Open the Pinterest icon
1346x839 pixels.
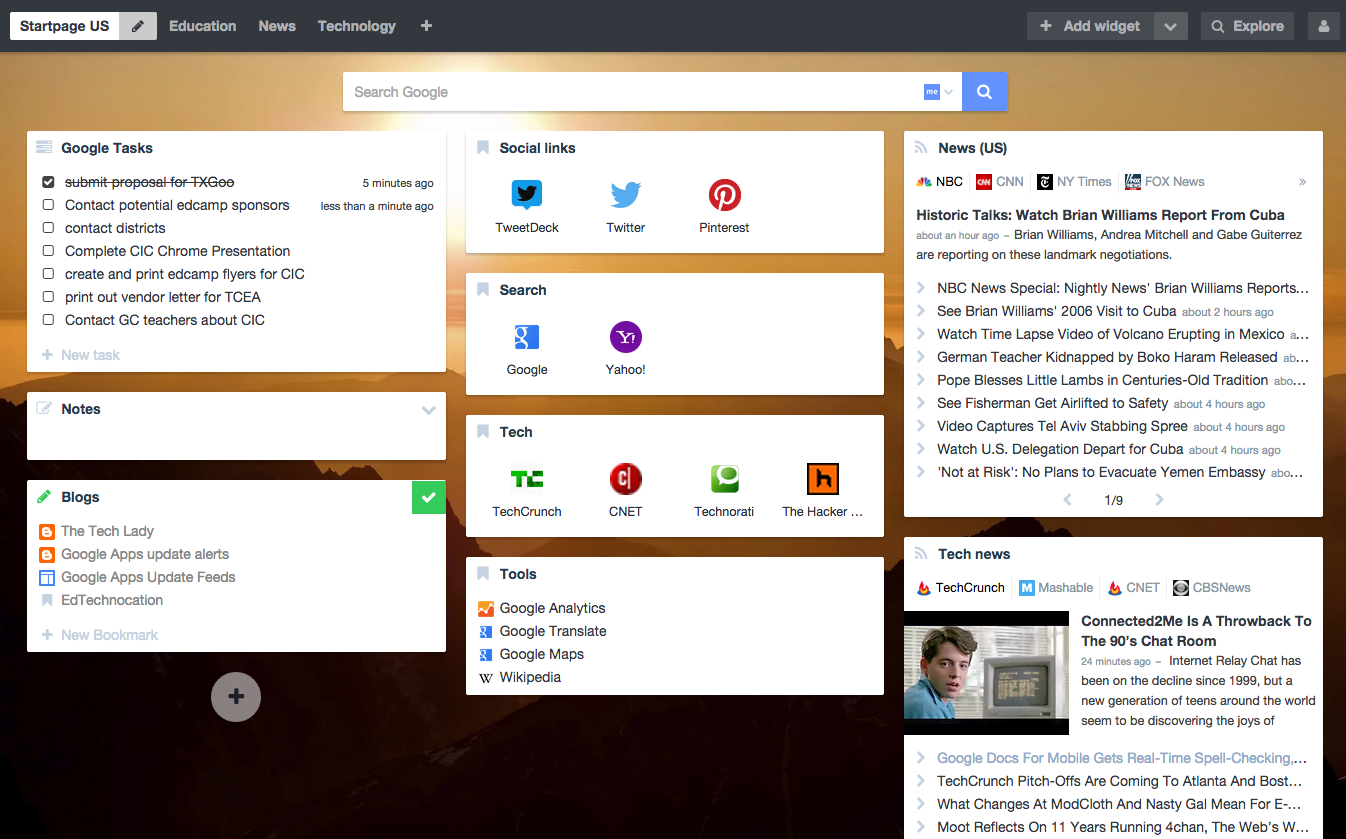click(x=724, y=195)
